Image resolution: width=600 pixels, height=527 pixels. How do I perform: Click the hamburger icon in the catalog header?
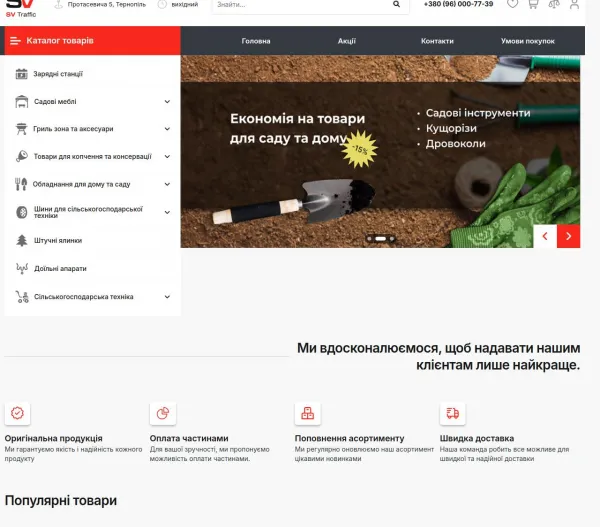coord(15,41)
